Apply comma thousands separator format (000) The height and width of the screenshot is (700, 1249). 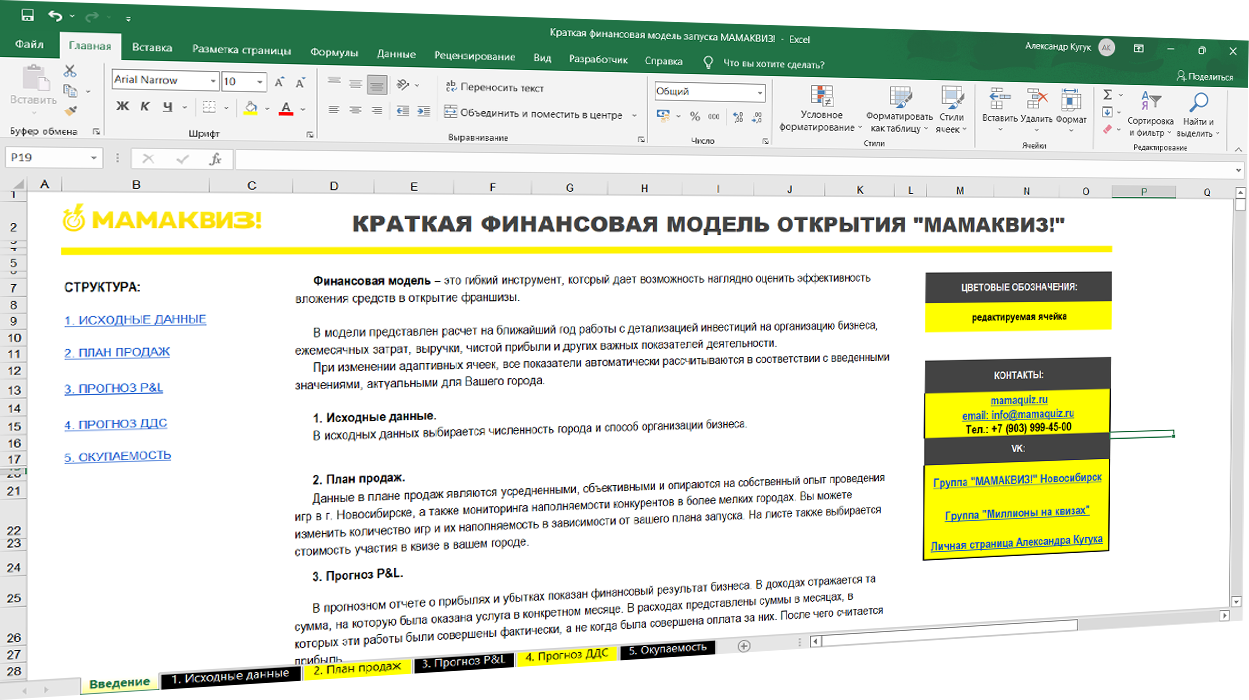tap(716, 117)
